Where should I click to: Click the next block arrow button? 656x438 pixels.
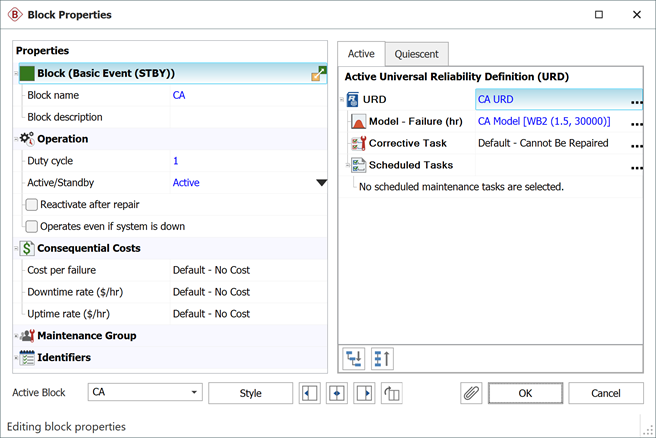click(x=365, y=393)
